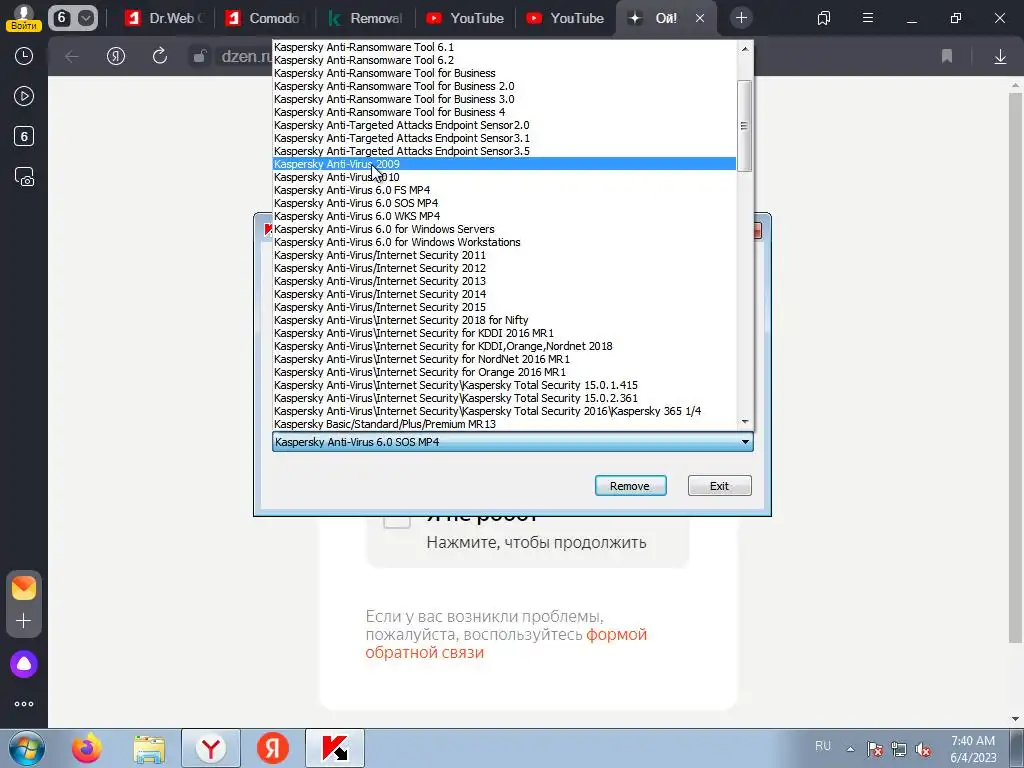The height and width of the screenshot is (768, 1024).
Task: Select Internet Security 2018 for Nifty entry
Action: (504, 320)
